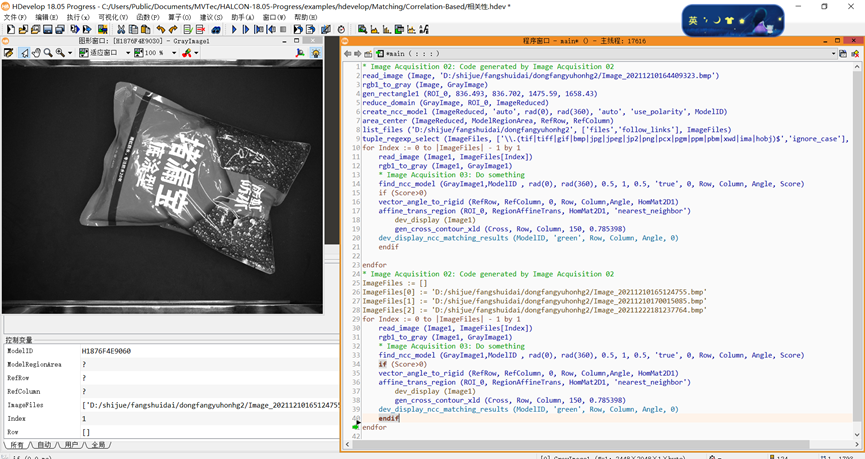Click the Activate lines green check icon
This screenshot has width=865, height=459.
tap(188, 29)
